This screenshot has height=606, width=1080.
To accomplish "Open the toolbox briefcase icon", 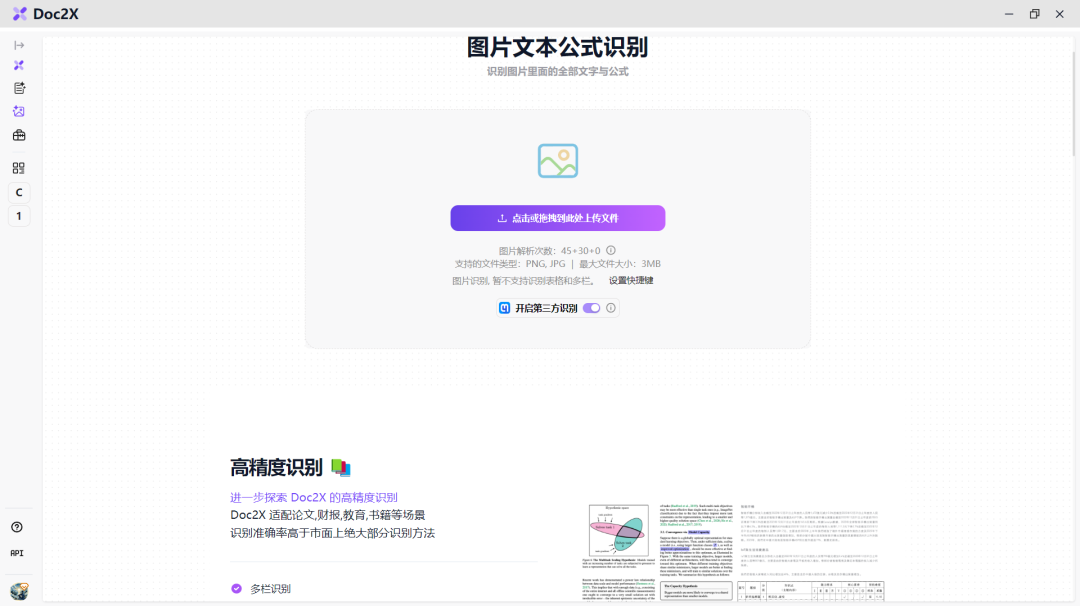I will 19,135.
